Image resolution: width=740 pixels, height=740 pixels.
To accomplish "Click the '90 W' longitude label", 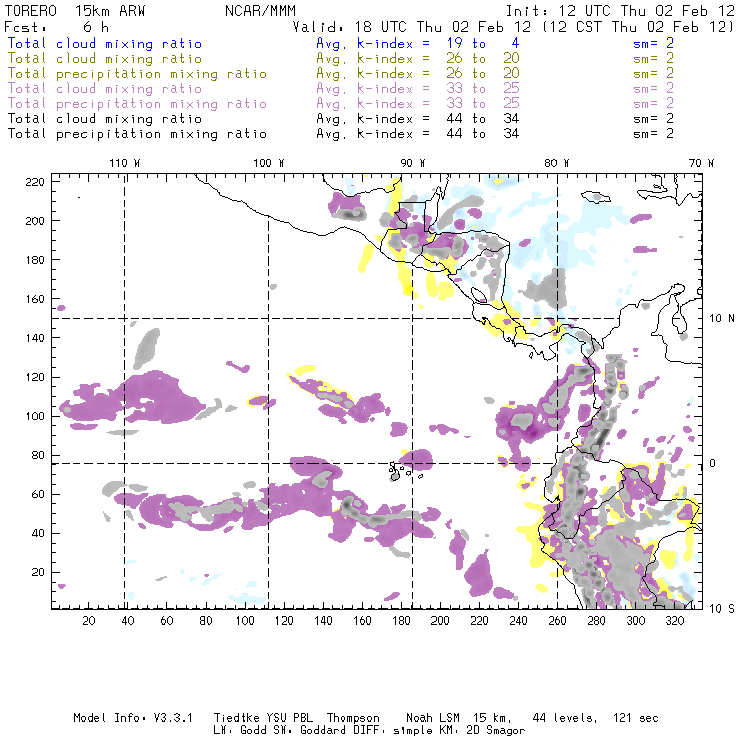I will [x=413, y=163].
